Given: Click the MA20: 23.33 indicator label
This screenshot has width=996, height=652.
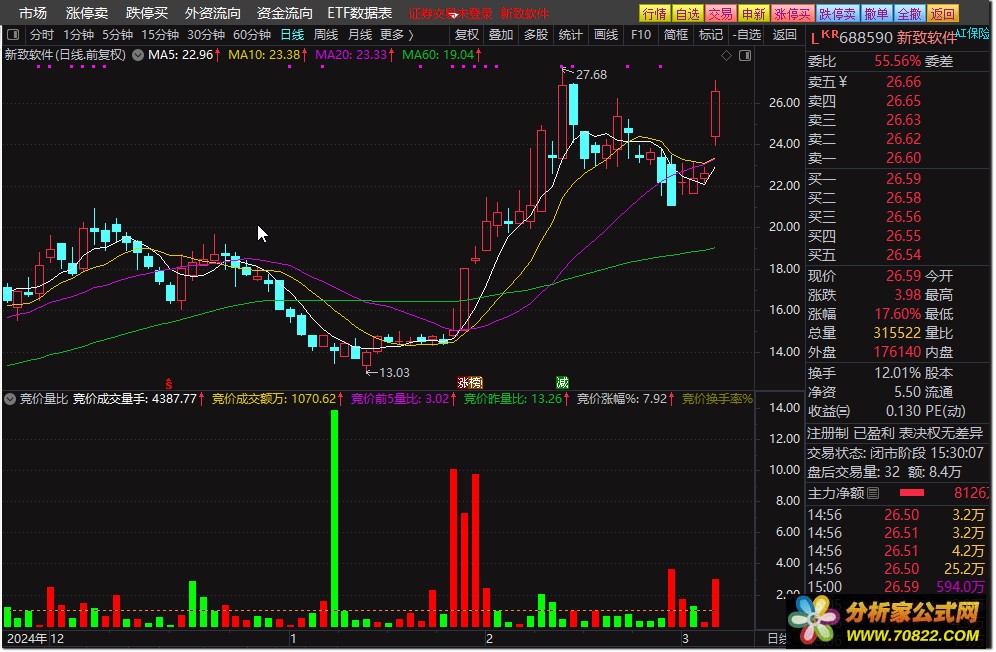Looking at the screenshot, I should 354,55.
